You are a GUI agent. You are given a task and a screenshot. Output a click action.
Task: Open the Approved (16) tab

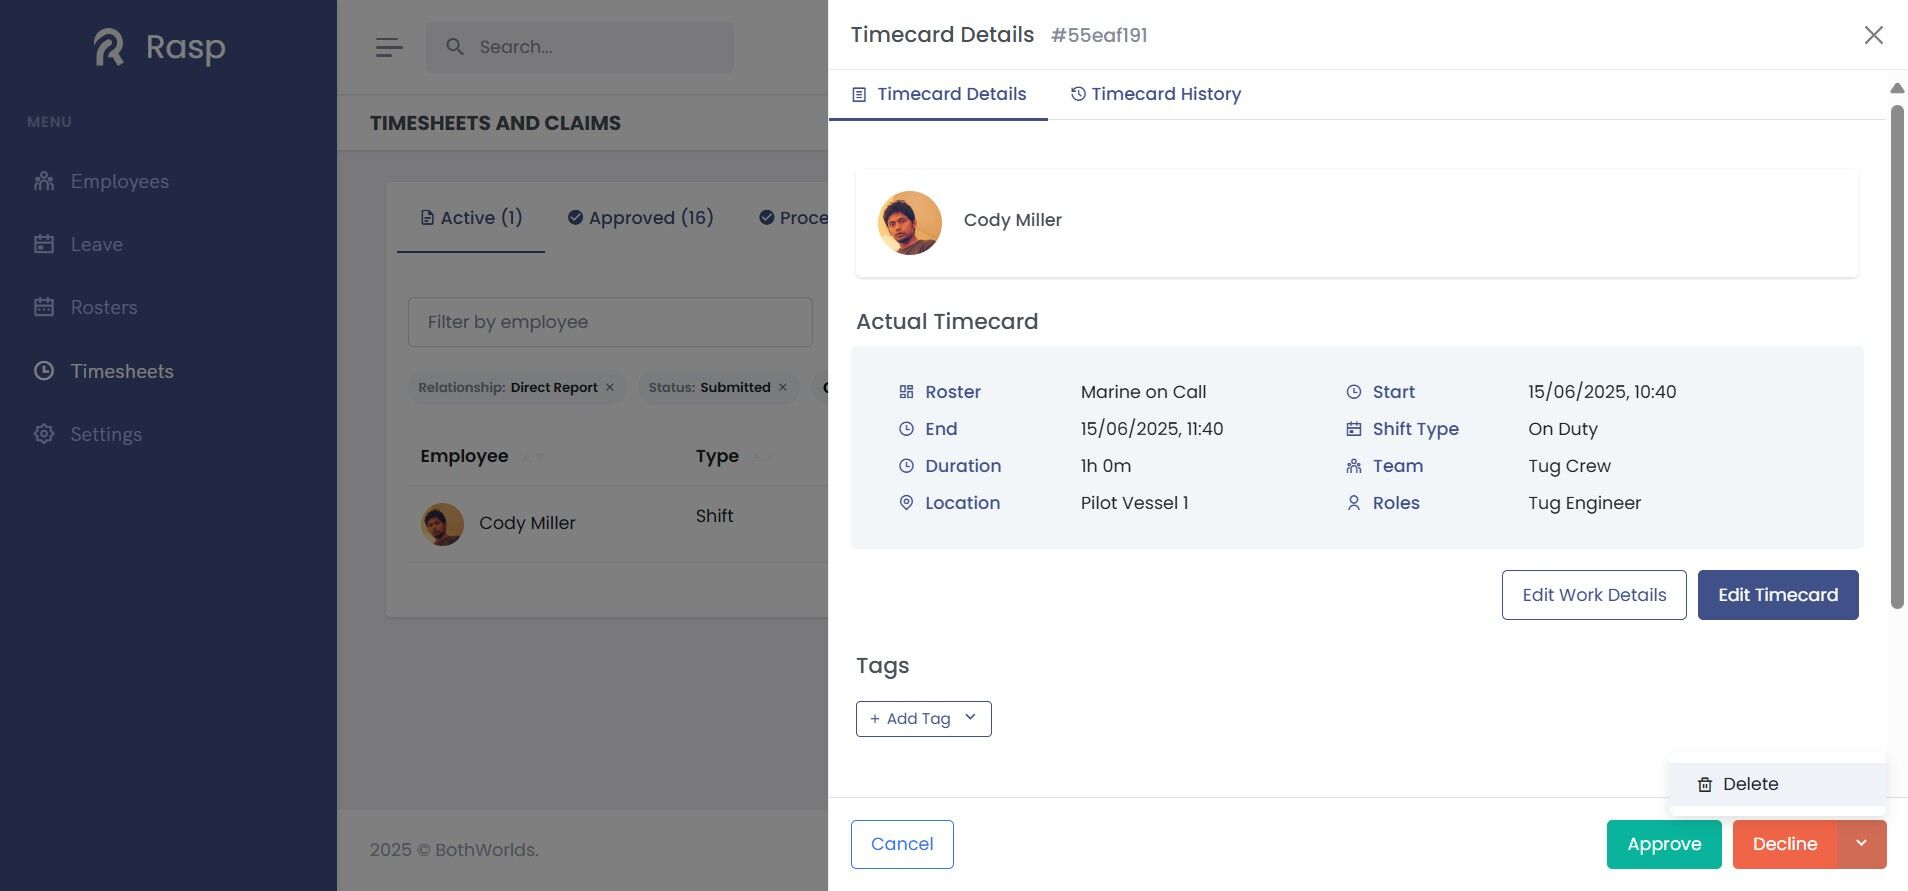coord(640,218)
